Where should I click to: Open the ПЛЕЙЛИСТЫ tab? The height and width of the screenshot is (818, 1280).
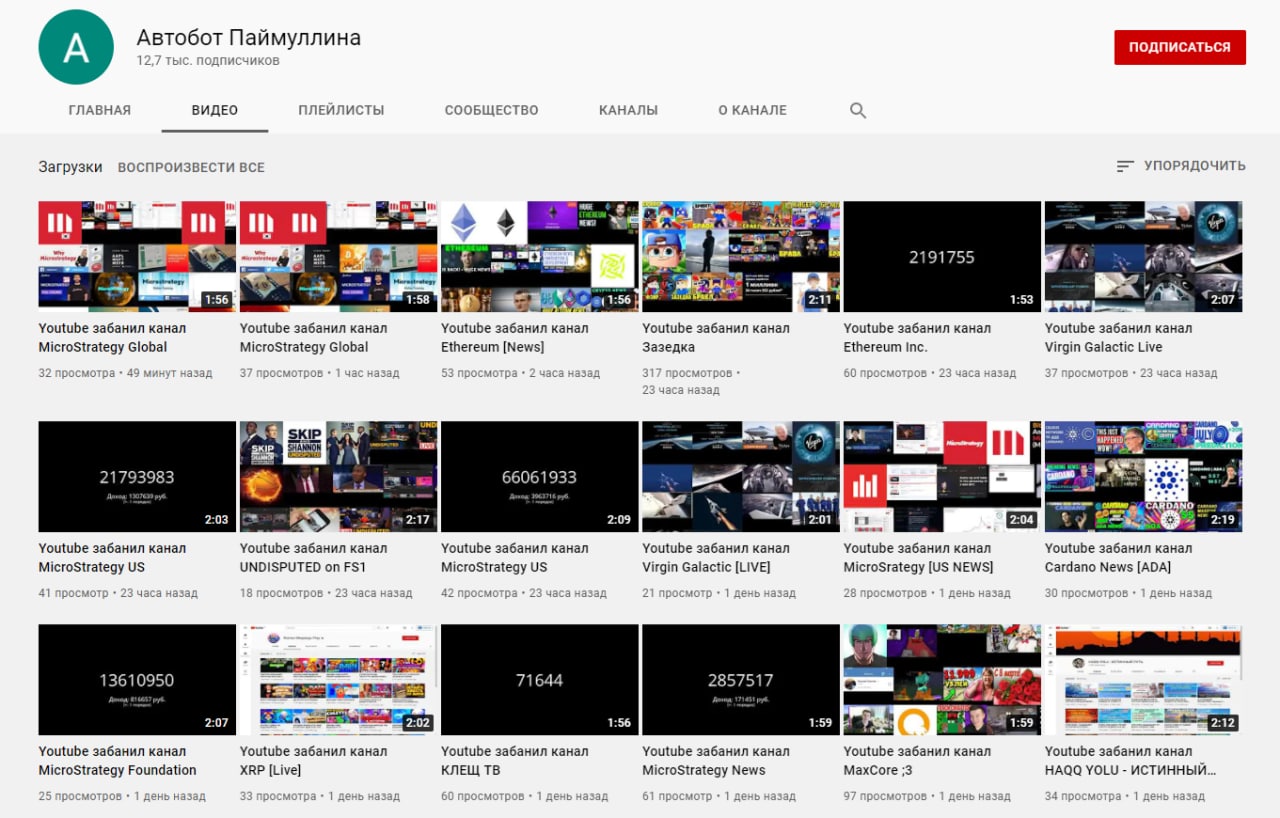341,110
